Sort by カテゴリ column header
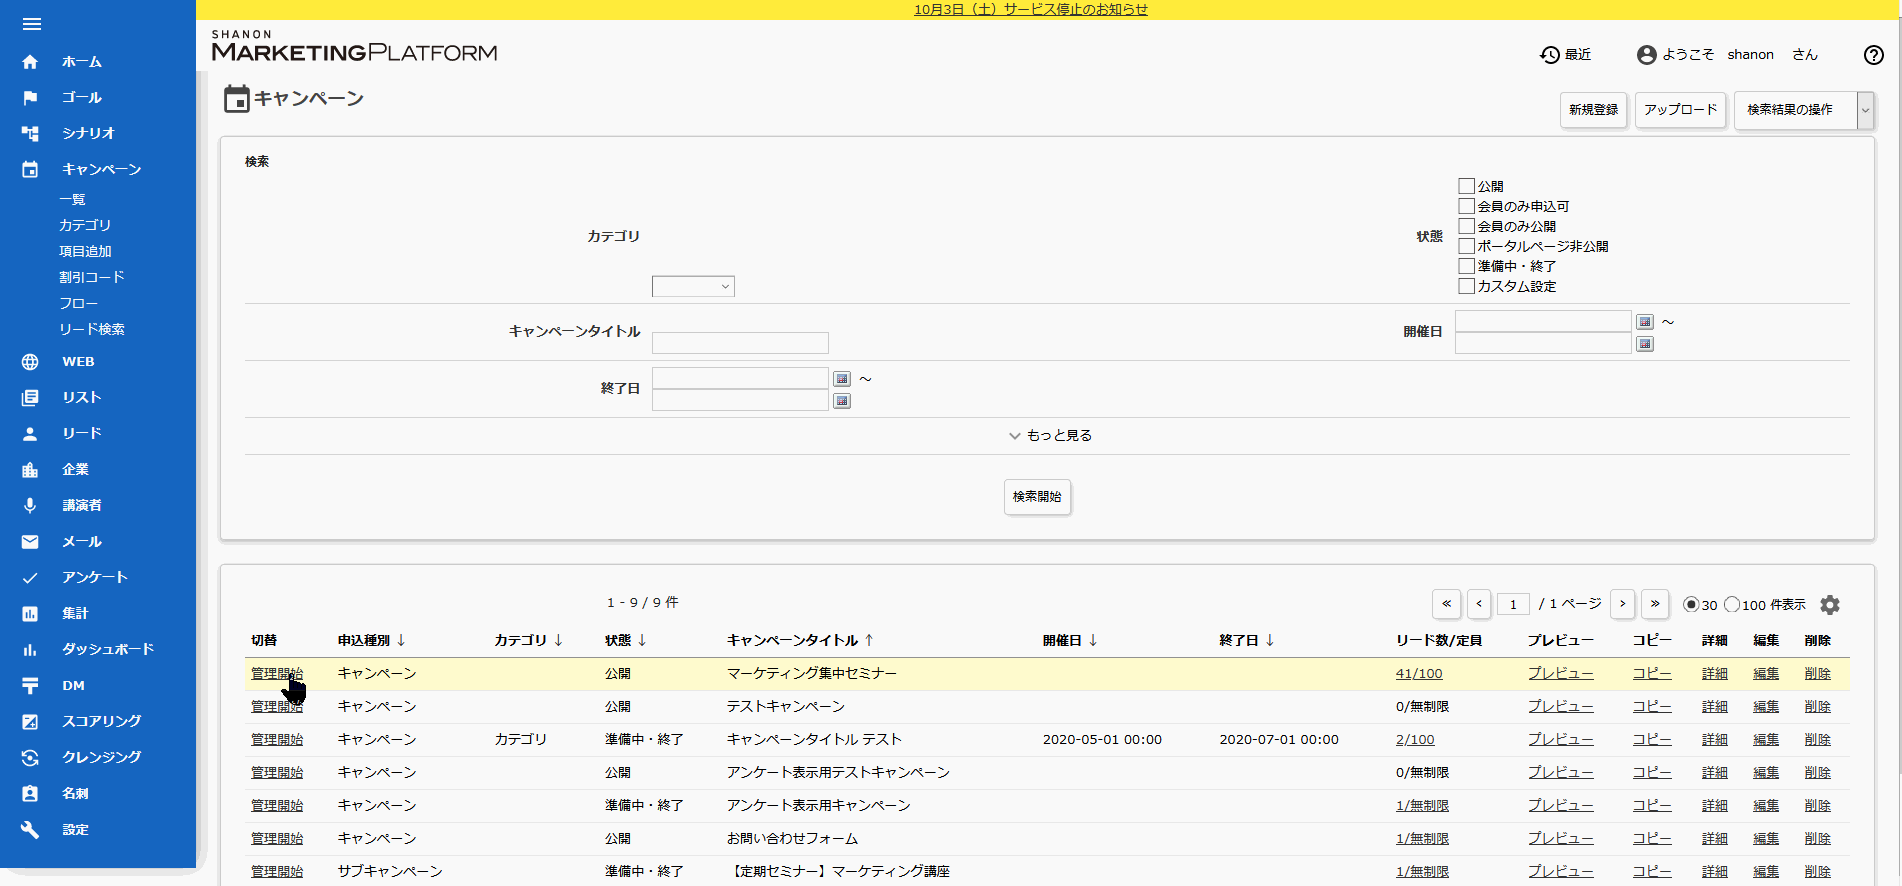The height and width of the screenshot is (886, 1902). (529, 640)
